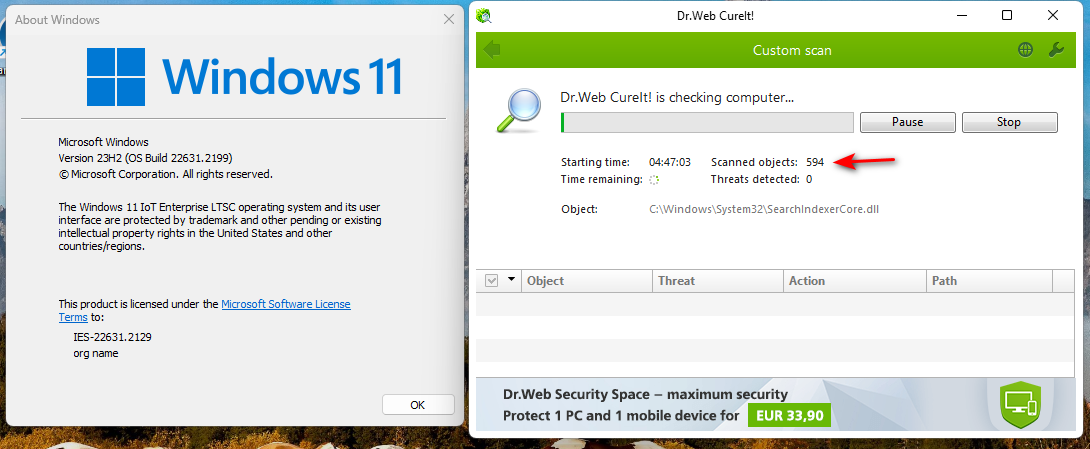Maximize the Dr.Web CureIt window

tap(1007, 15)
